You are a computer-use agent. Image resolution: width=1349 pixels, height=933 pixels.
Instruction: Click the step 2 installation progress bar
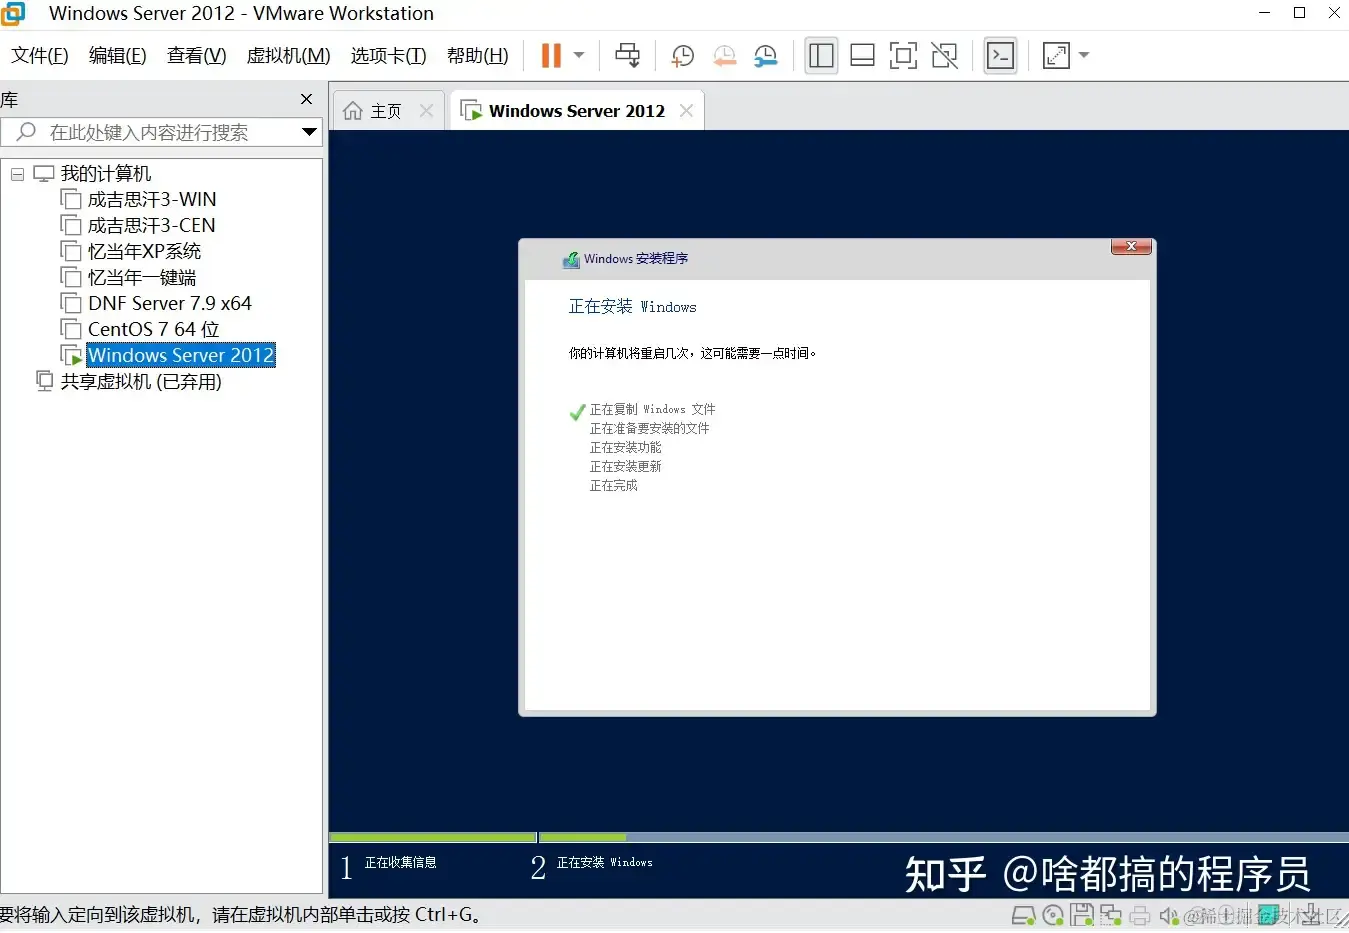tap(943, 837)
